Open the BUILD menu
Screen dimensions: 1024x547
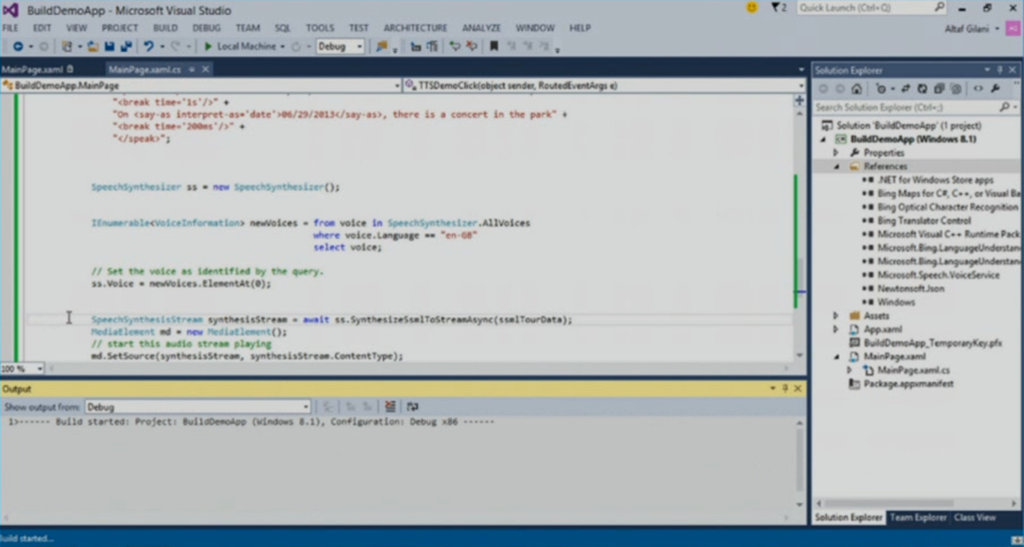coord(165,28)
